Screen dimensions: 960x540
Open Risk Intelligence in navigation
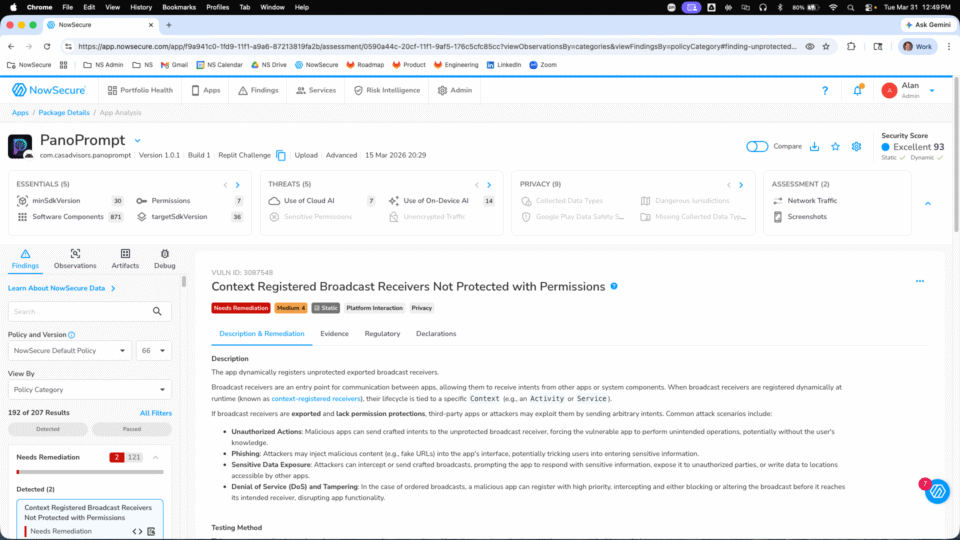point(387,90)
